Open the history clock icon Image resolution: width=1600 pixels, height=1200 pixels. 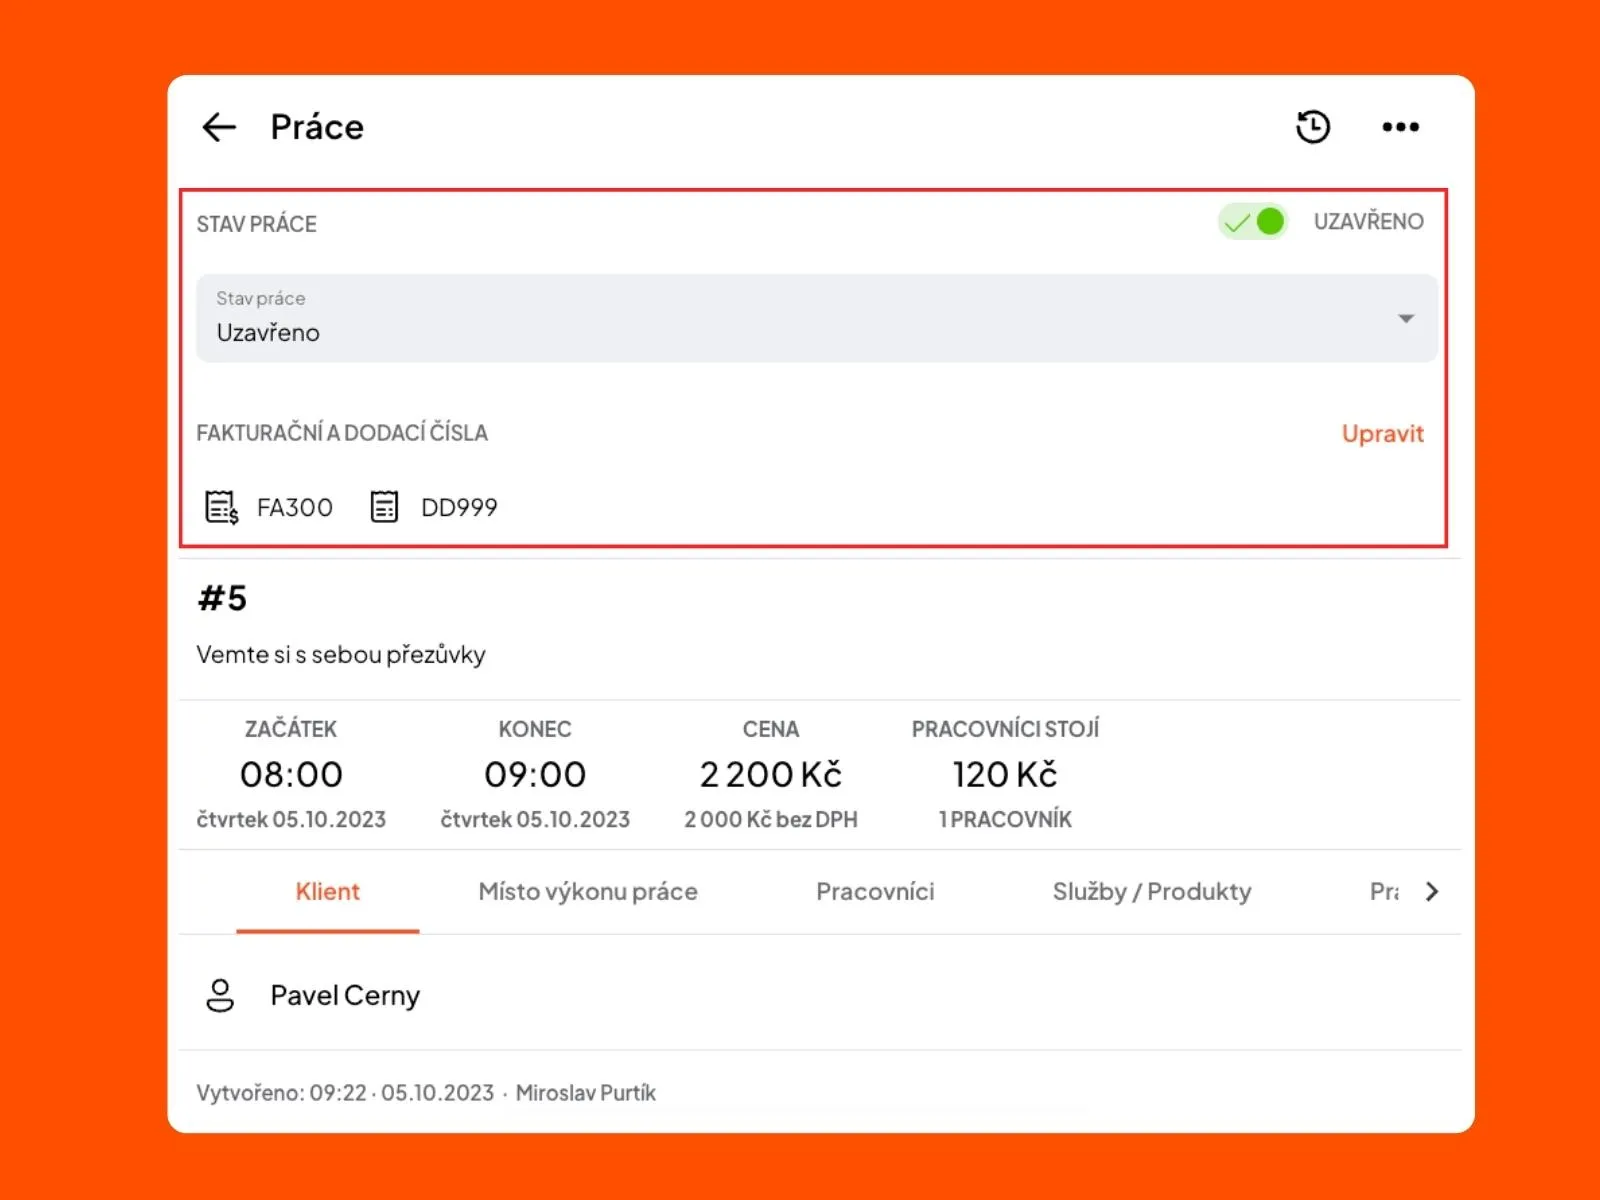click(x=1313, y=127)
